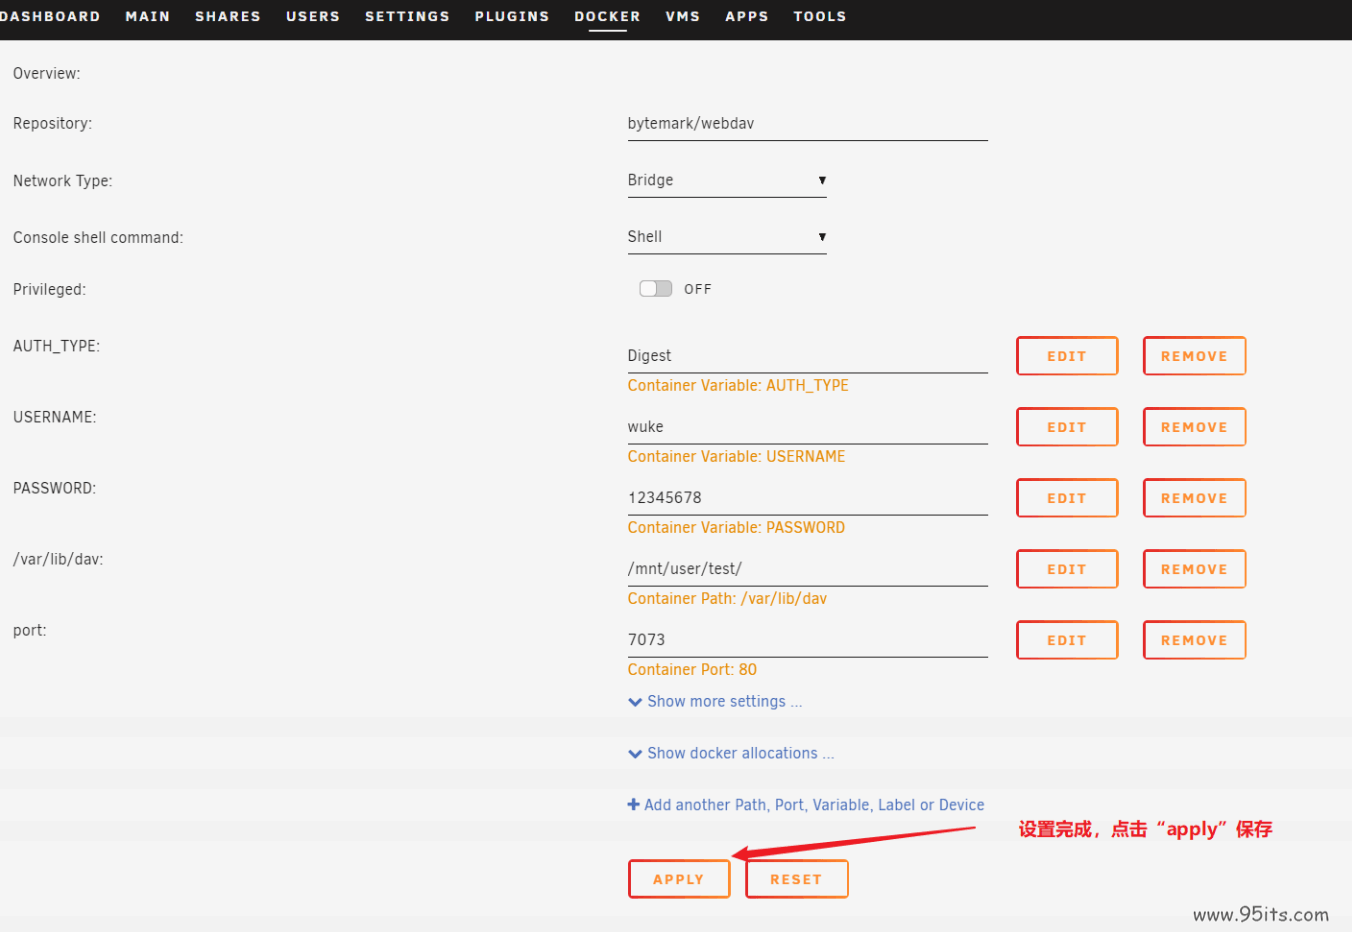Click the Overview: label

click(47, 74)
